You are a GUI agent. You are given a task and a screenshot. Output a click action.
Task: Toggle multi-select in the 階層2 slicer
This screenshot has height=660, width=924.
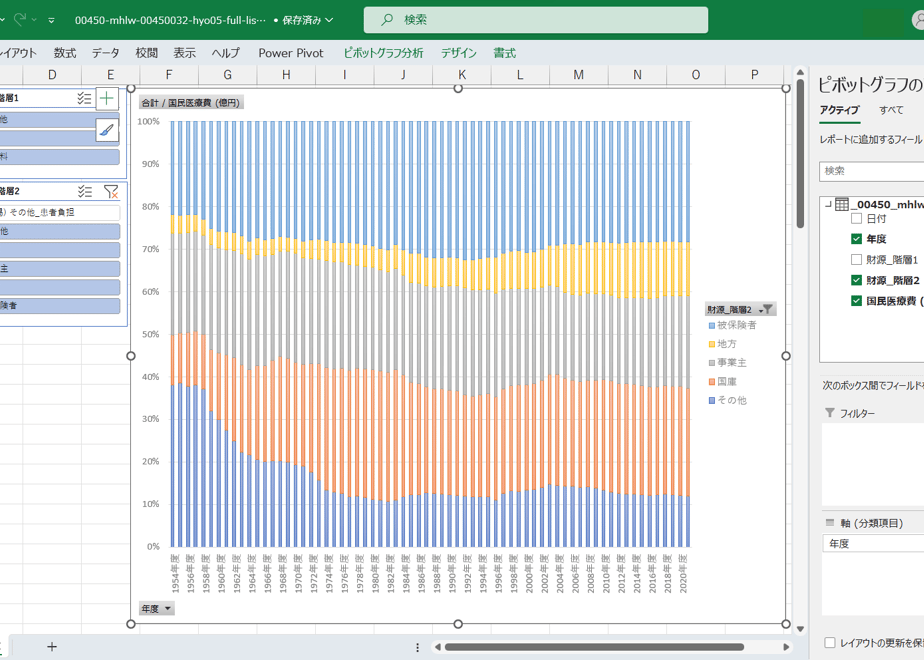tap(85, 192)
